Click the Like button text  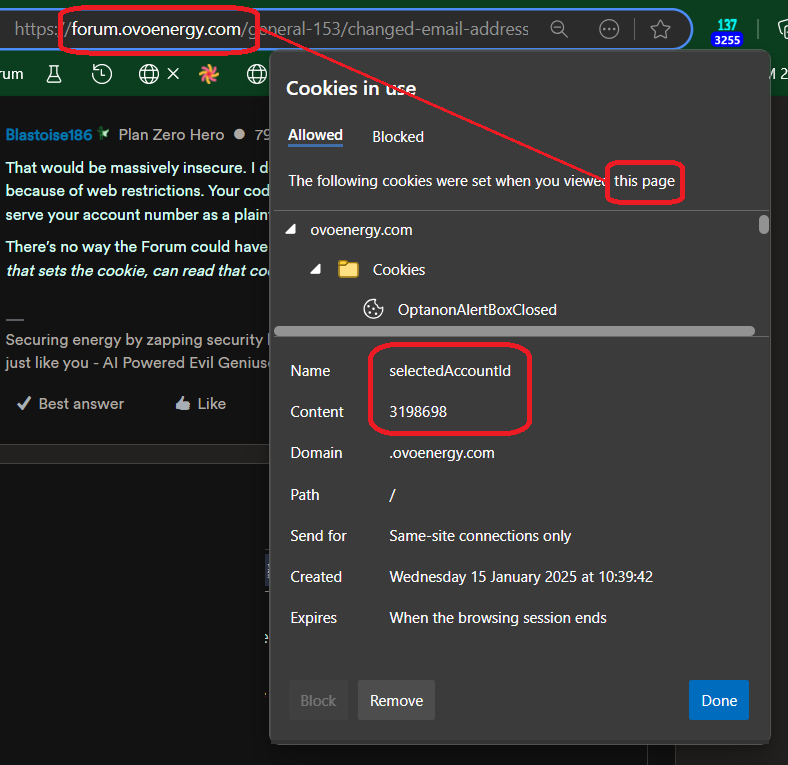click(x=212, y=404)
